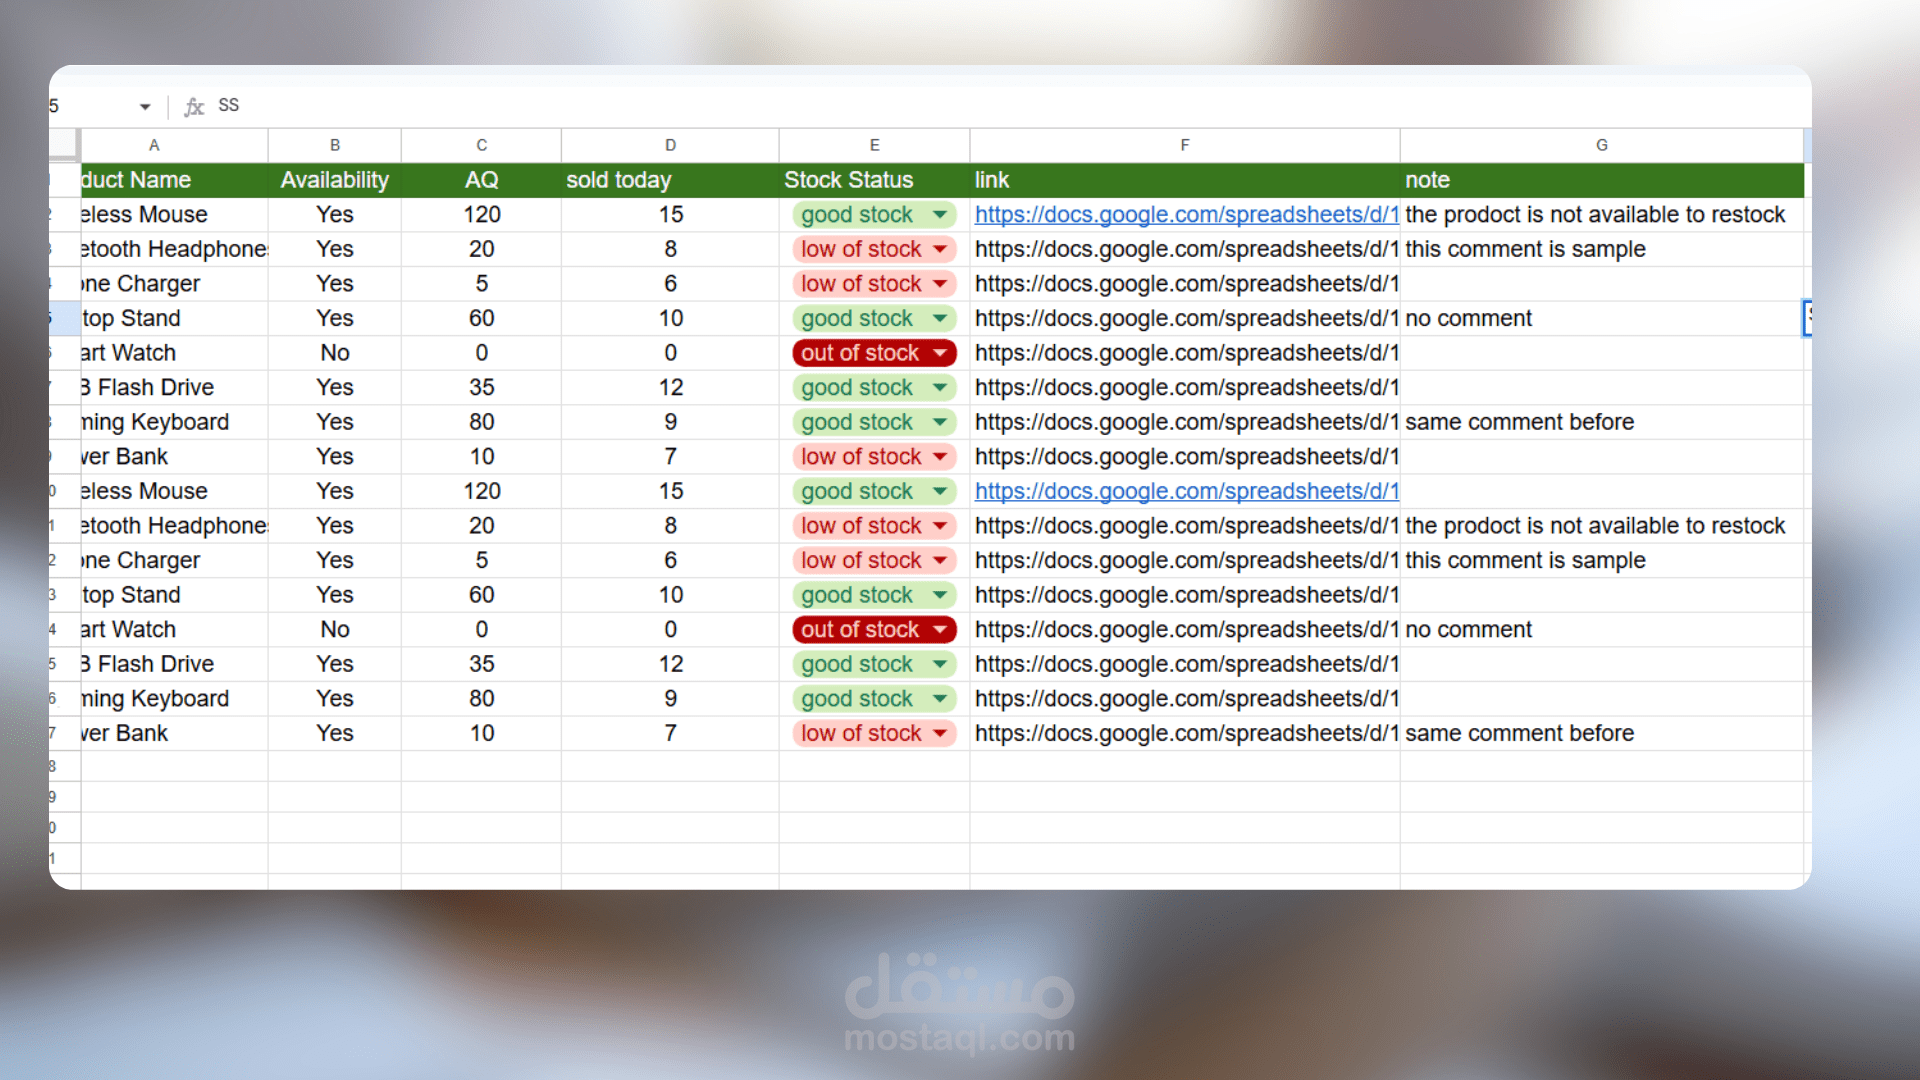The height and width of the screenshot is (1080, 1920).
Task: Click the formula bar showing SS
Action: pyautogui.click(x=1008, y=106)
